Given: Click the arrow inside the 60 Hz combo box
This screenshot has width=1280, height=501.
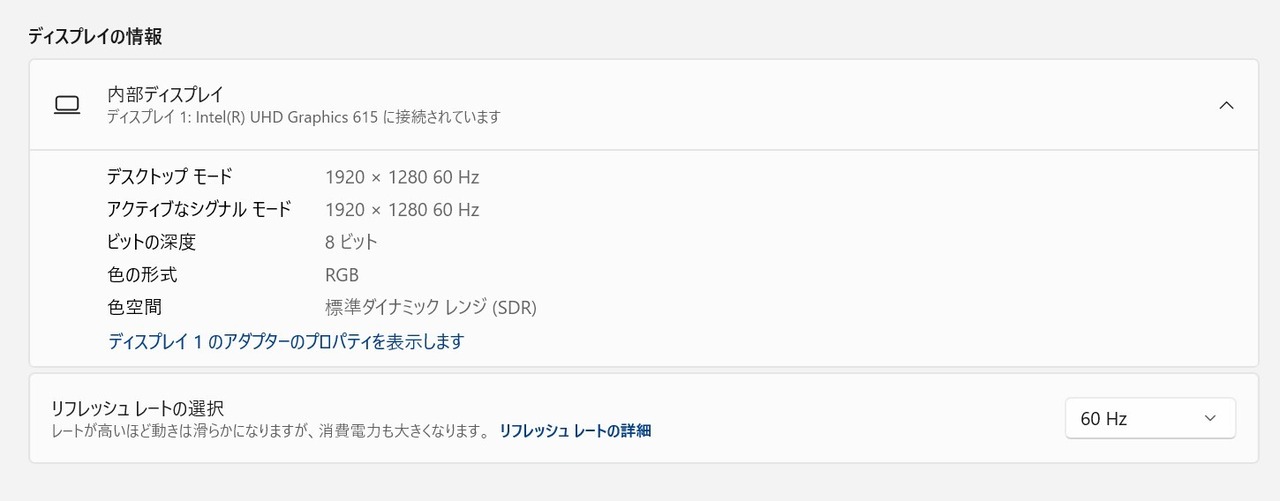Looking at the screenshot, I should (x=1210, y=418).
